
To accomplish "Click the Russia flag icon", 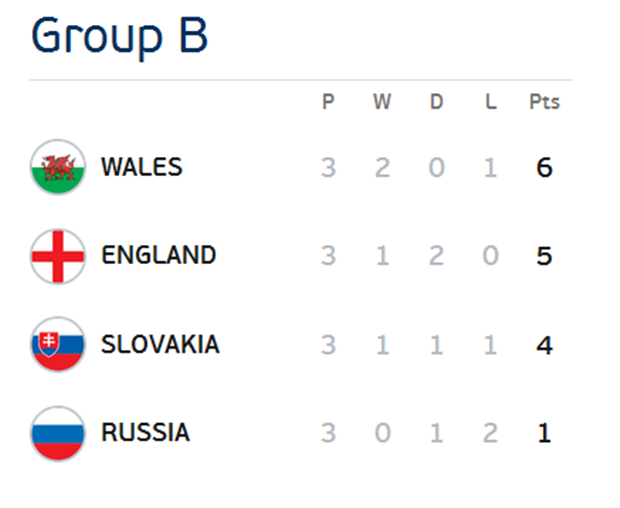I will pyautogui.click(x=58, y=433).
